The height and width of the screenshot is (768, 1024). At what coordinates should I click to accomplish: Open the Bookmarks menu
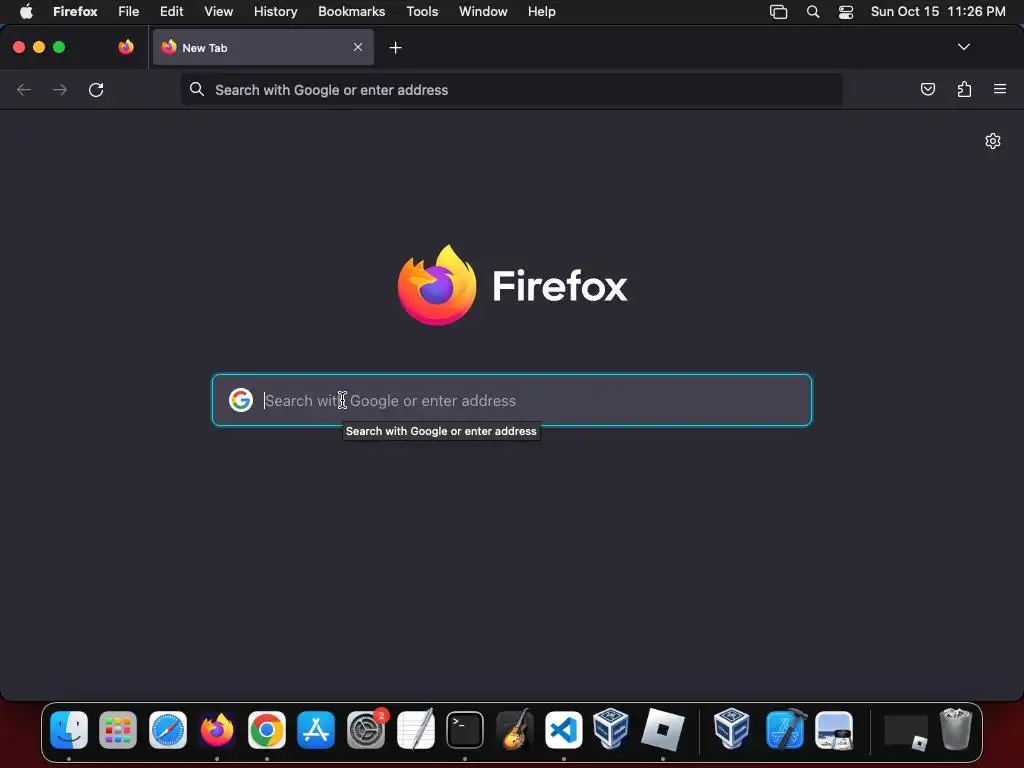(x=351, y=11)
